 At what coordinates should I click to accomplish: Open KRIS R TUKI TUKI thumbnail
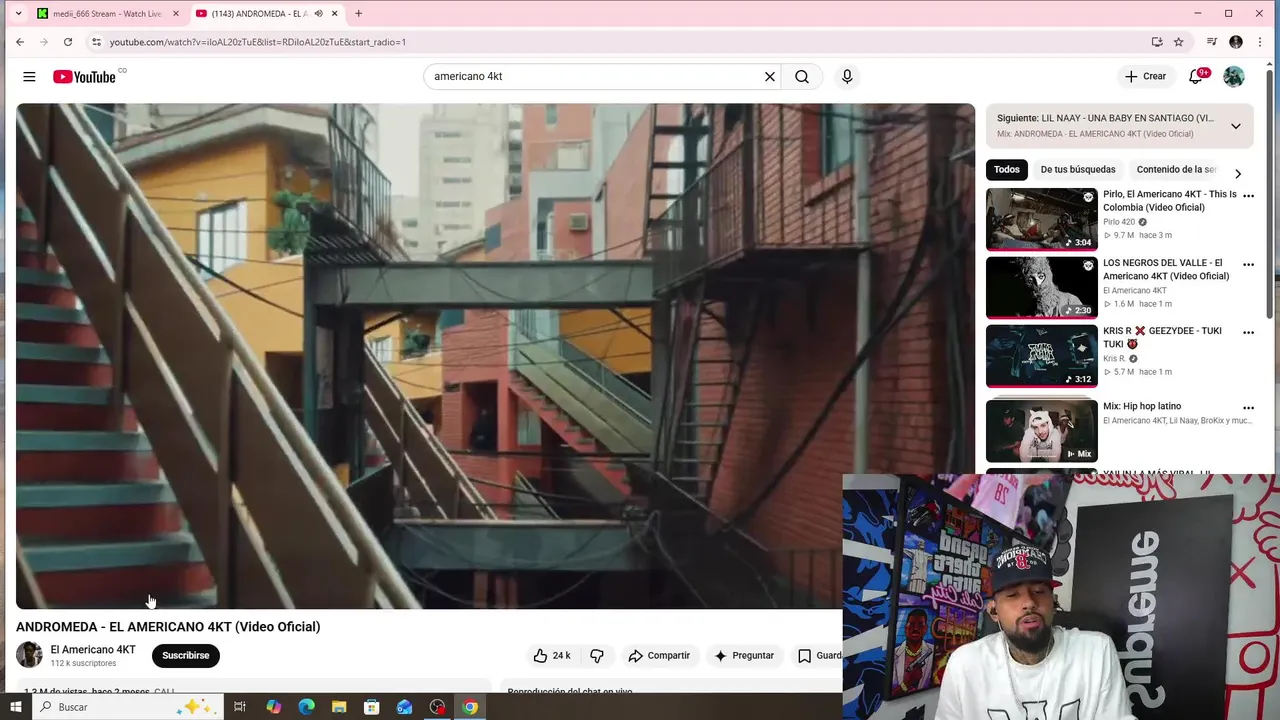coord(1042,356)
